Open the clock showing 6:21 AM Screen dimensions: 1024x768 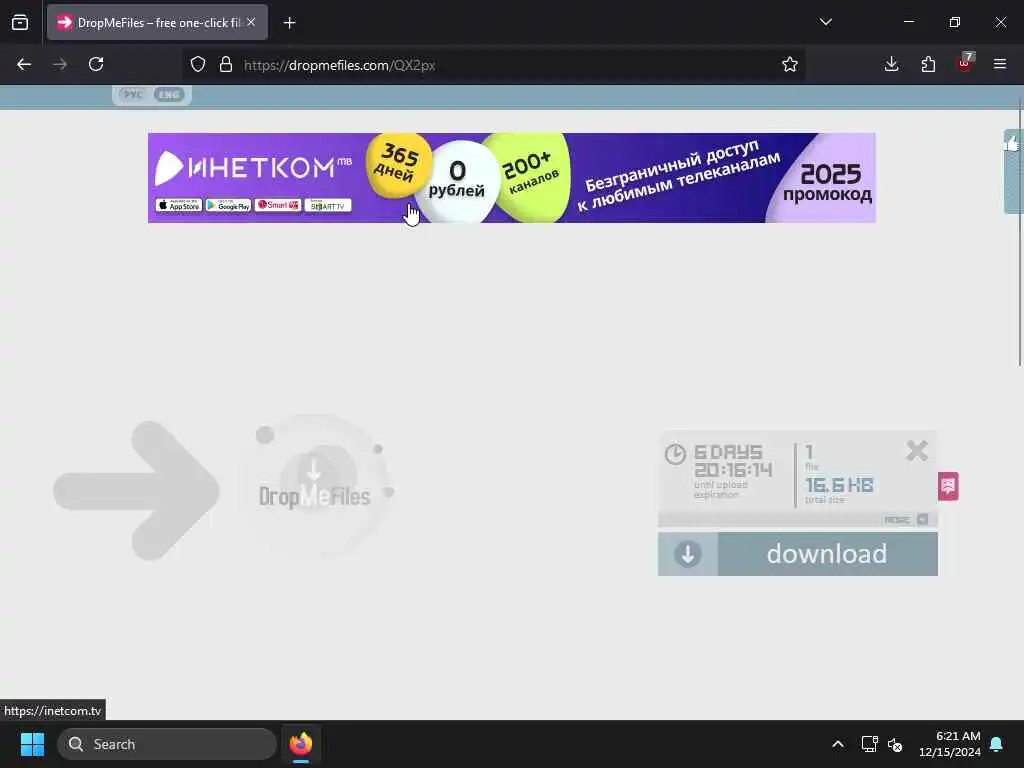[x=950, y=744]
